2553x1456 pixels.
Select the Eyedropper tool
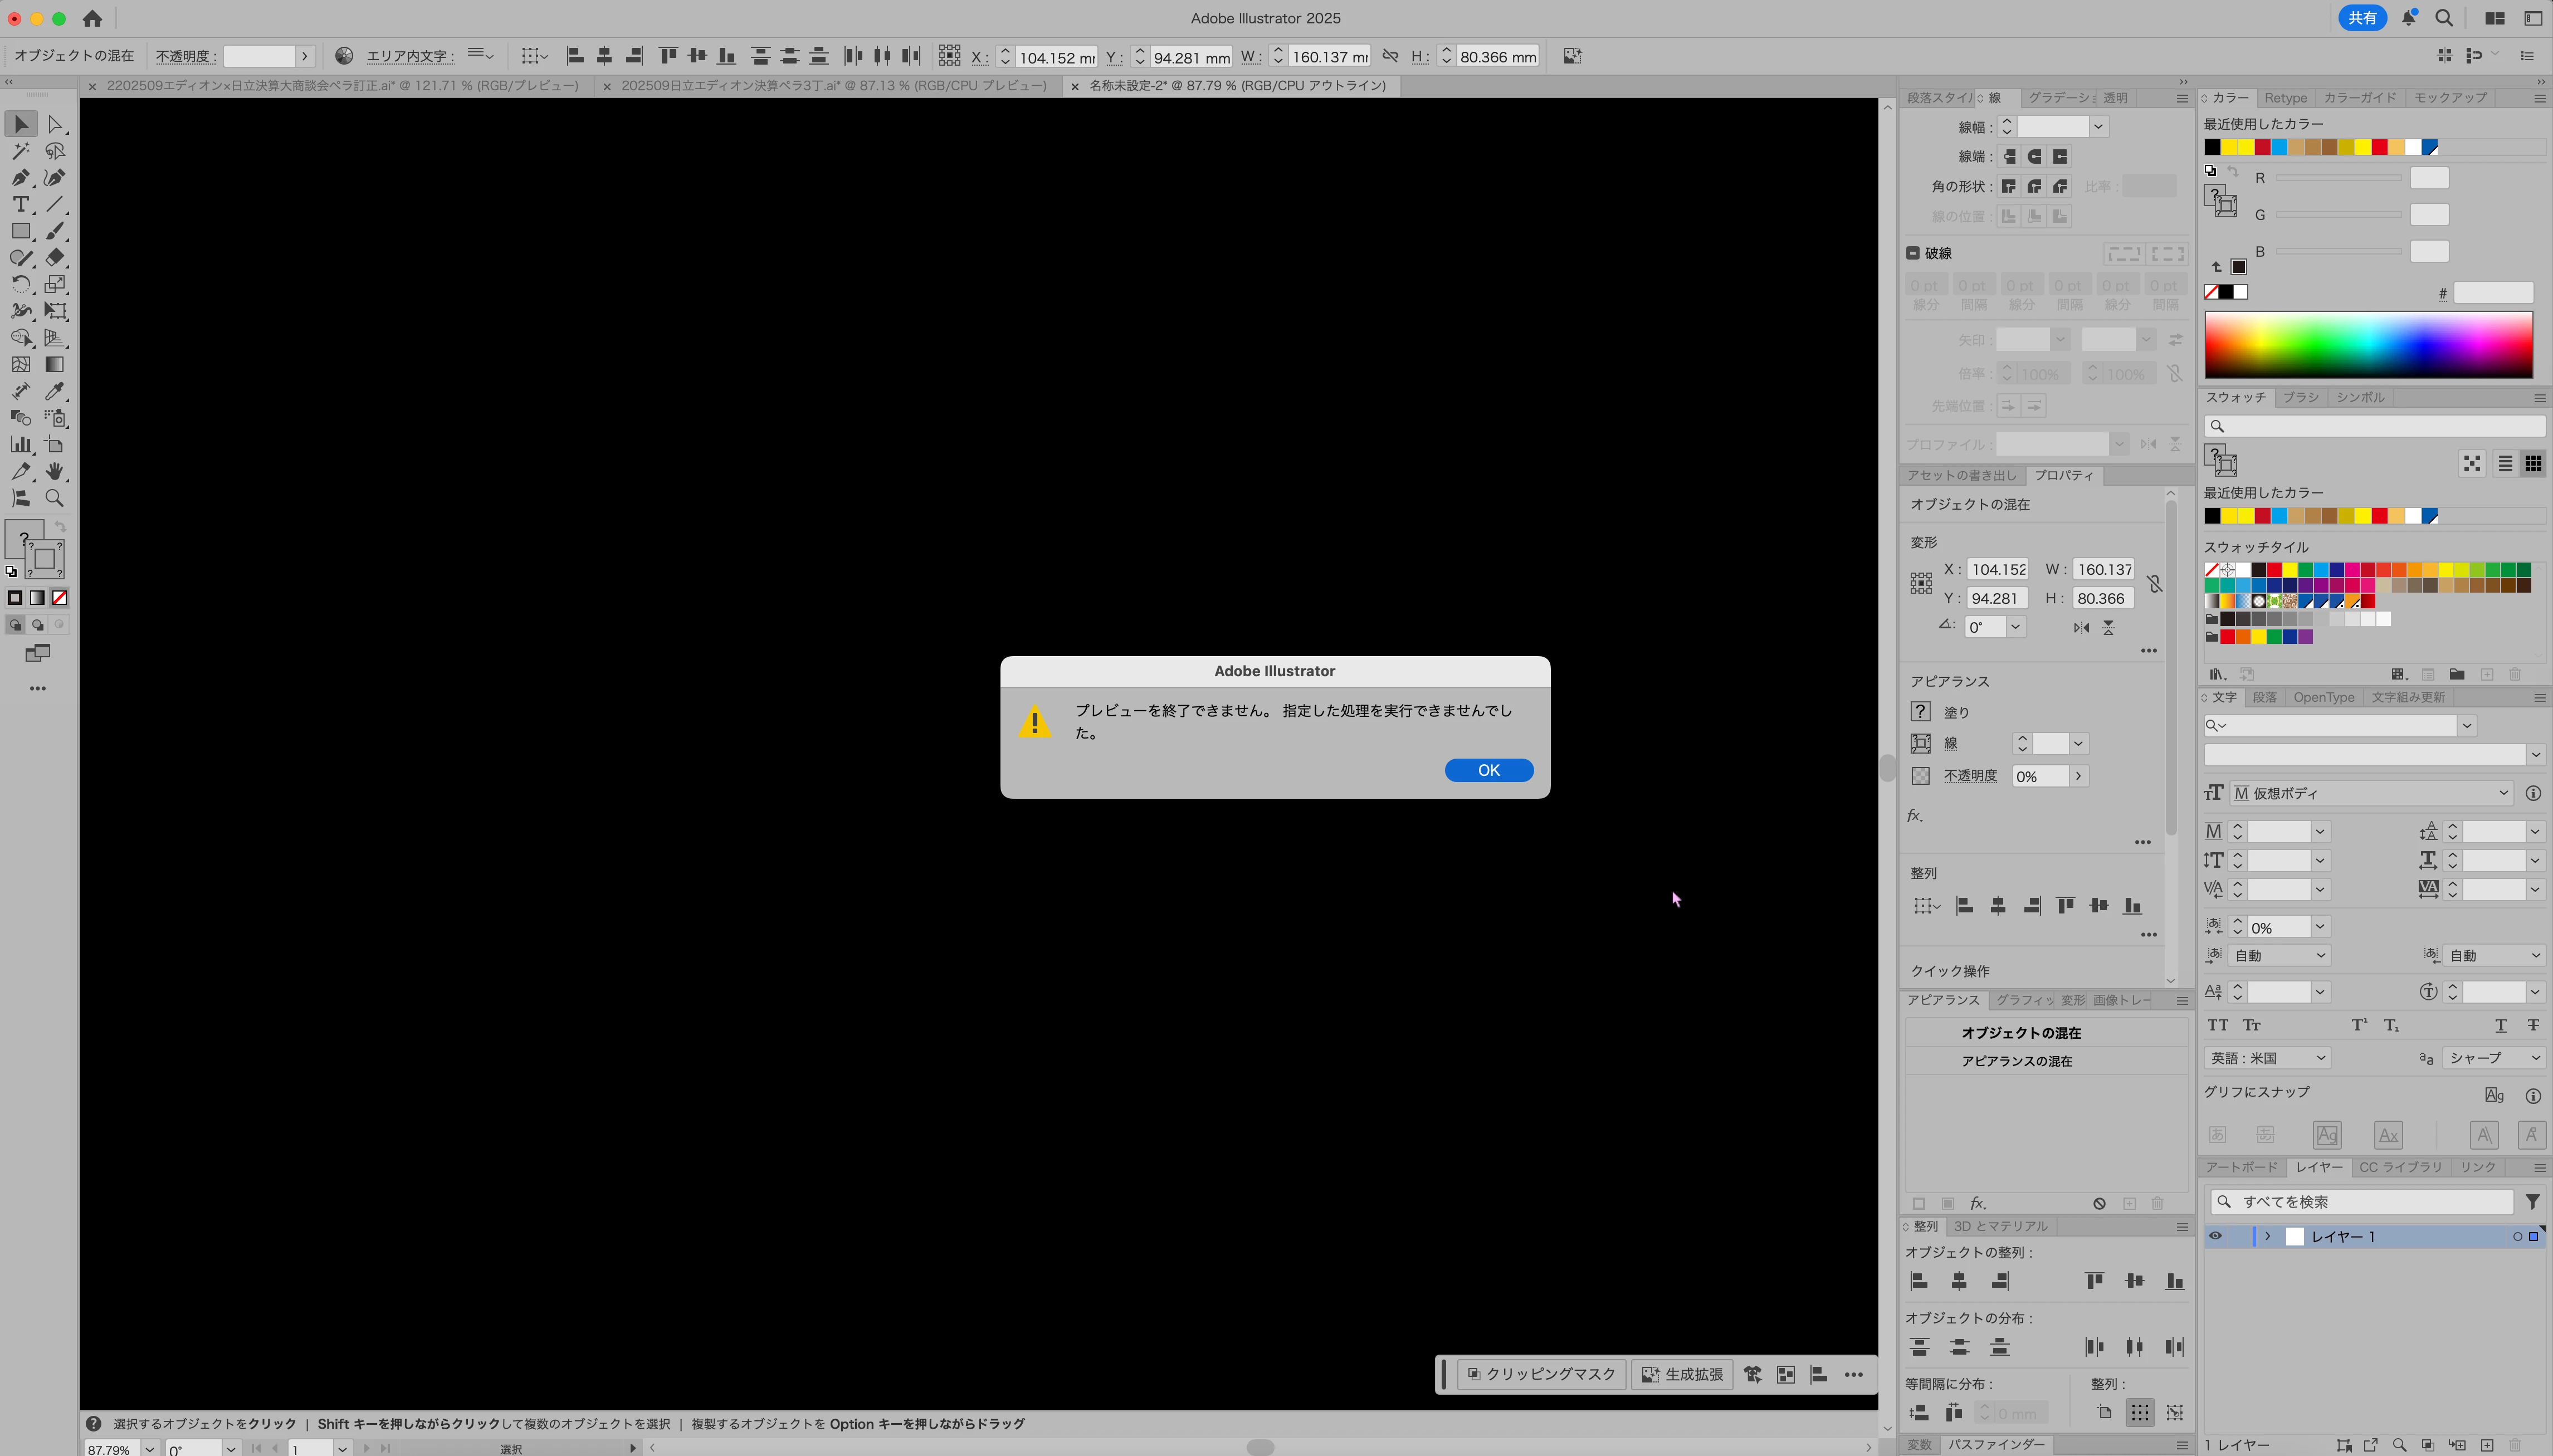coord(55,391)
